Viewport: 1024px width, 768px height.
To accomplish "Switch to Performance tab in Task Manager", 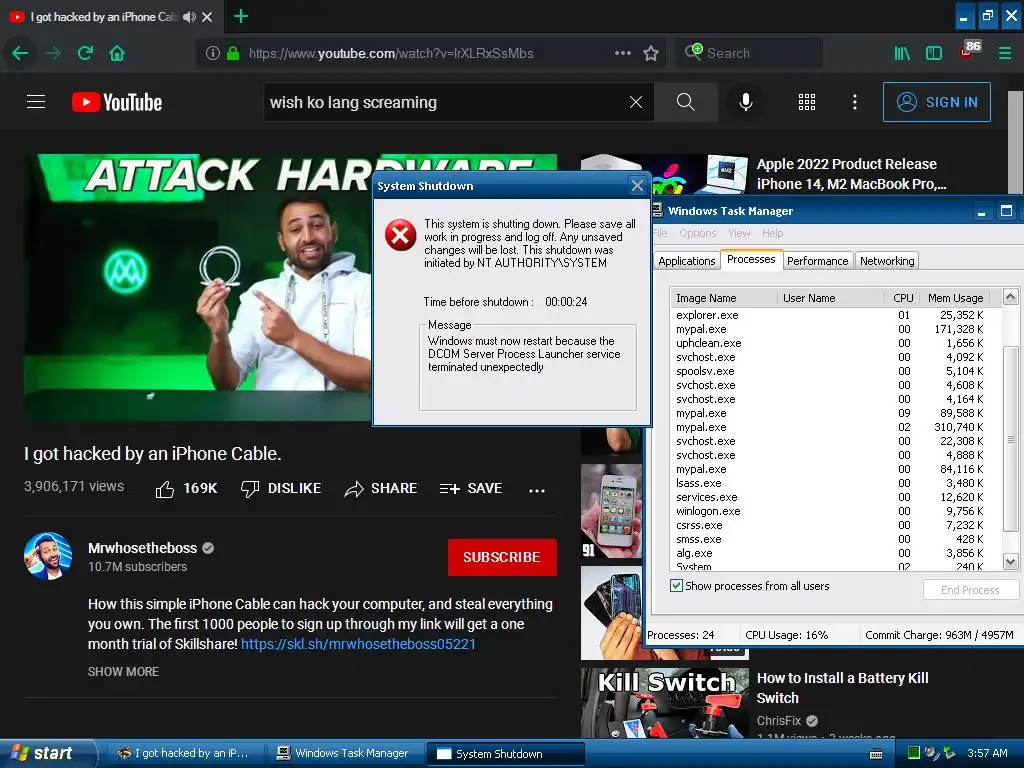I will (x=817, y=261).
